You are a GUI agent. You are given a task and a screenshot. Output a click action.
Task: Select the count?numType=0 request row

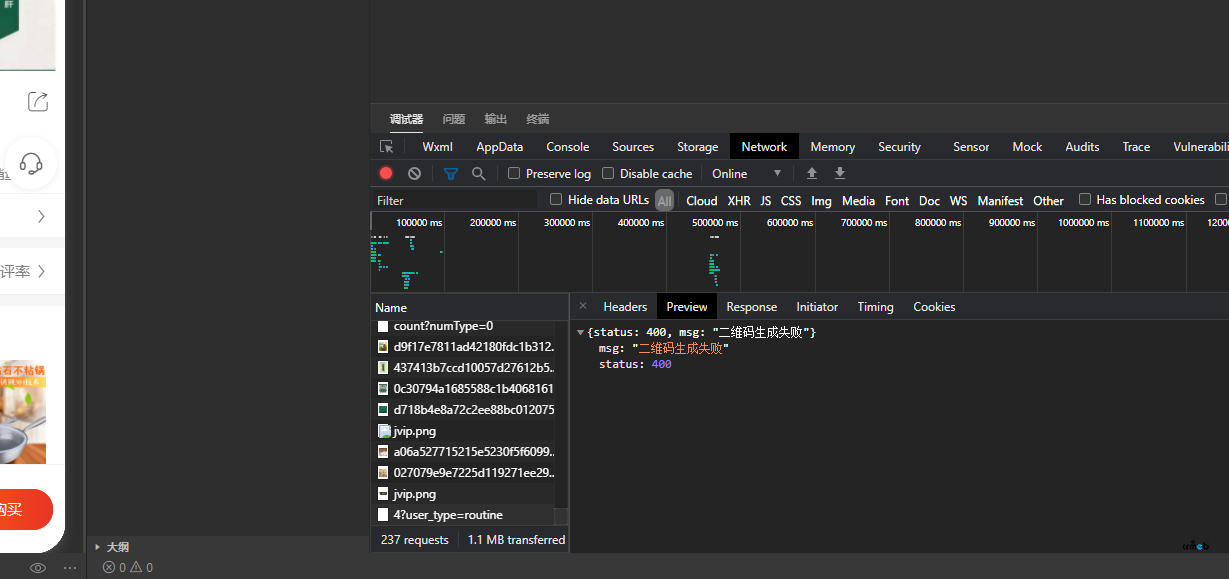pos(463,326)
